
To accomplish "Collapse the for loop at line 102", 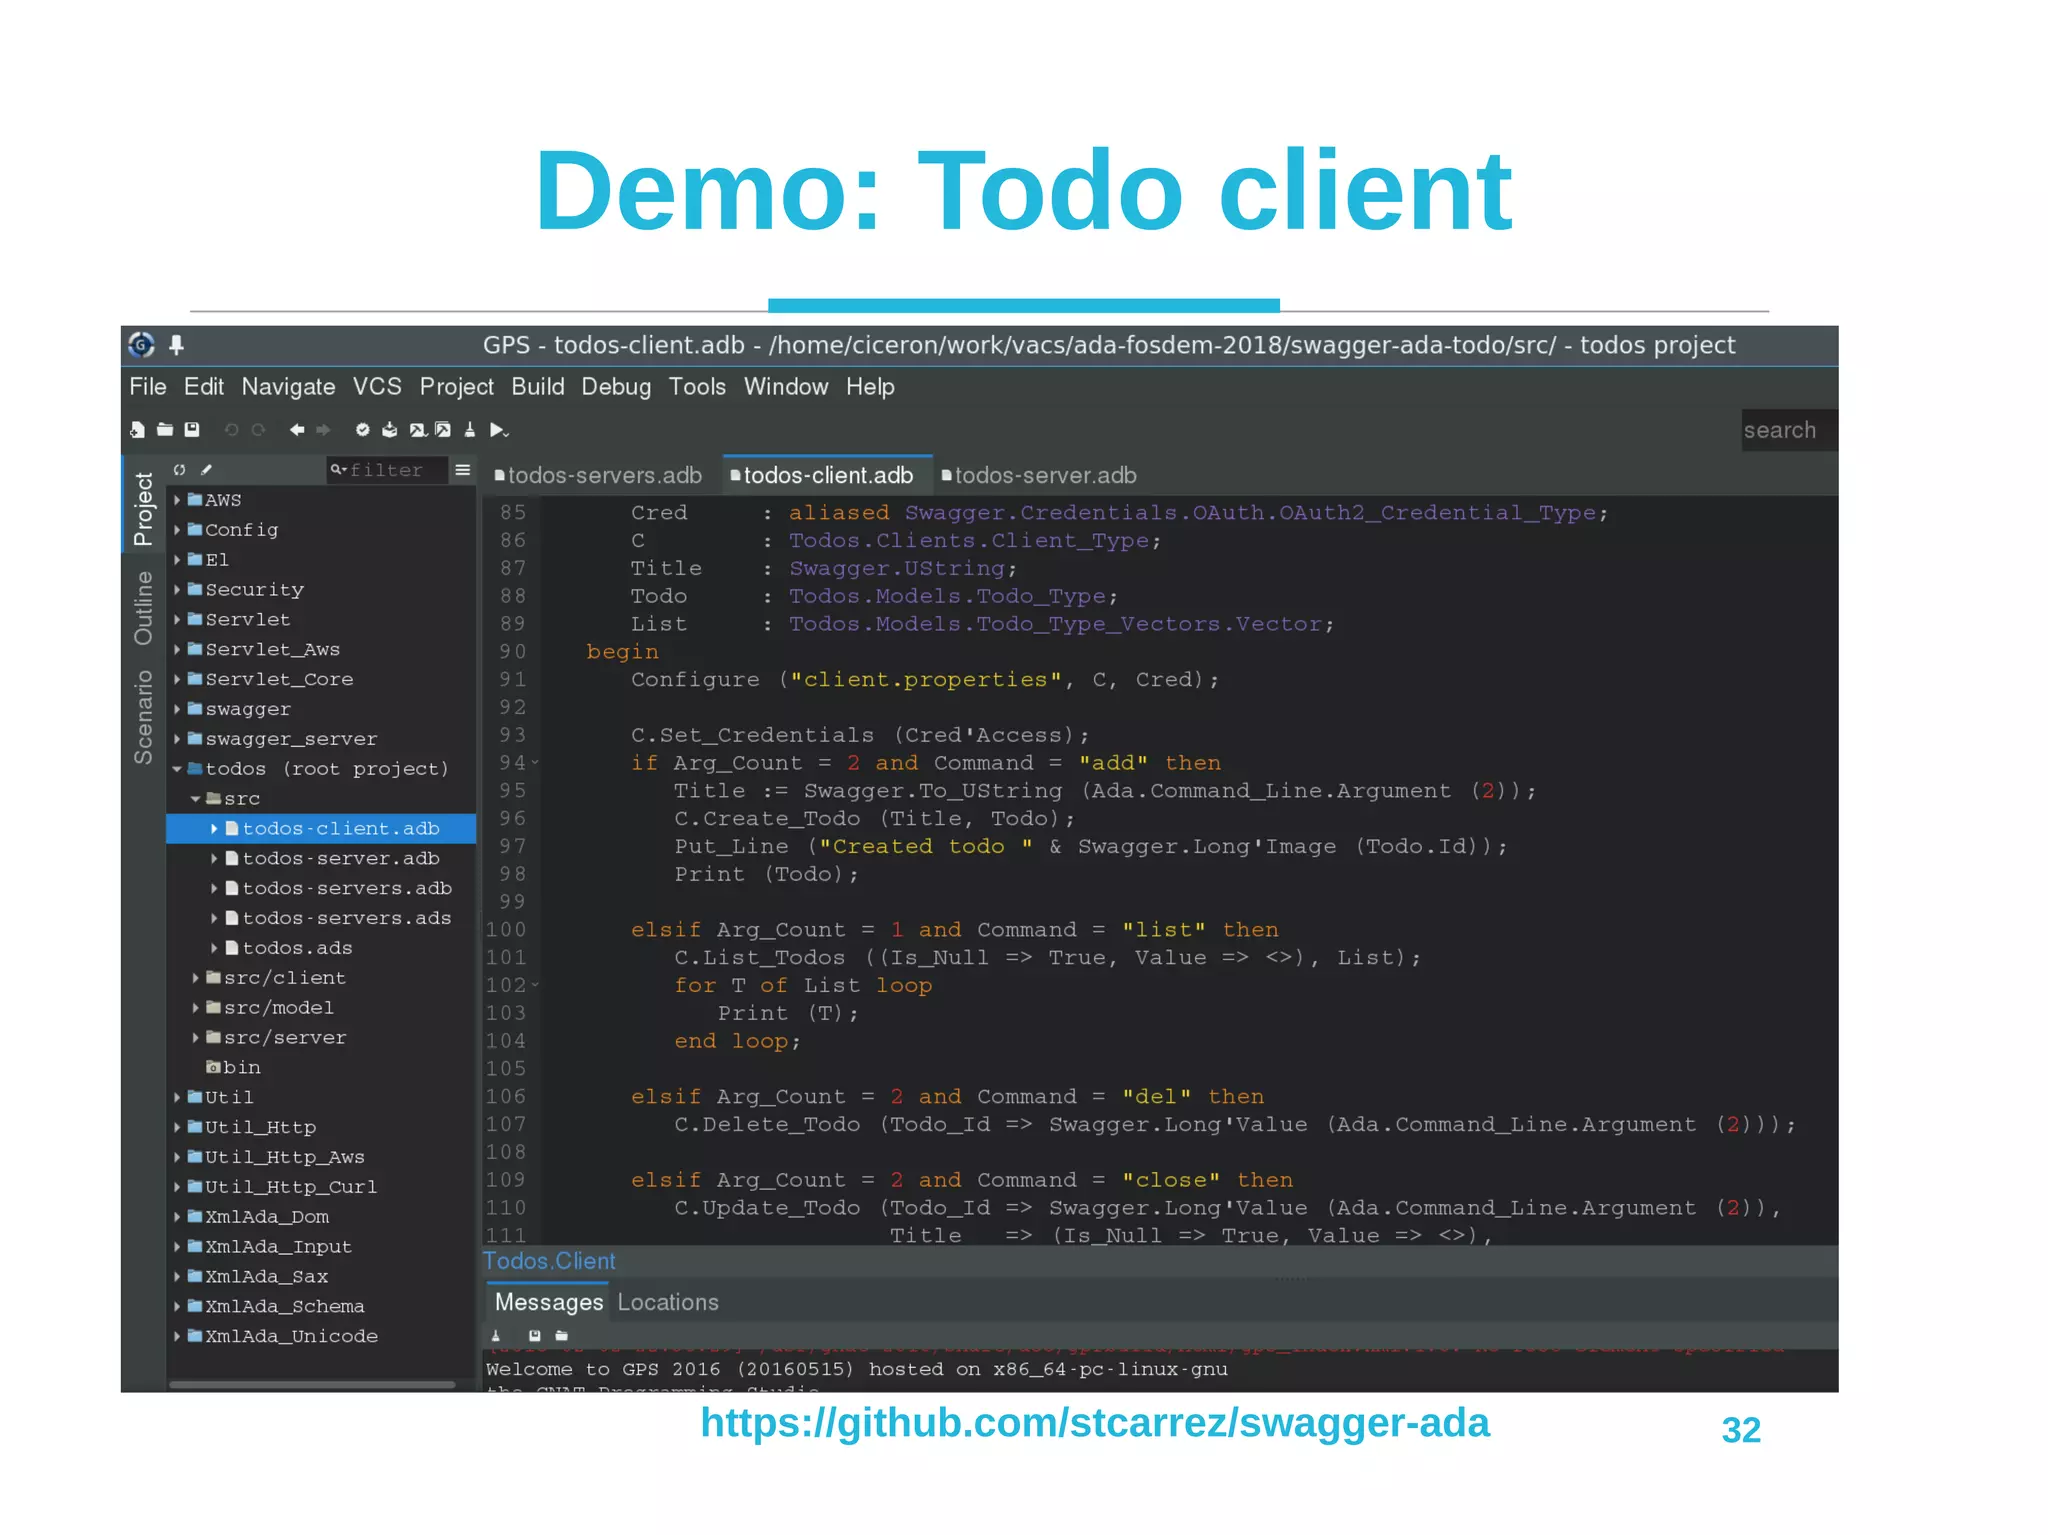I will click(535, 985).
